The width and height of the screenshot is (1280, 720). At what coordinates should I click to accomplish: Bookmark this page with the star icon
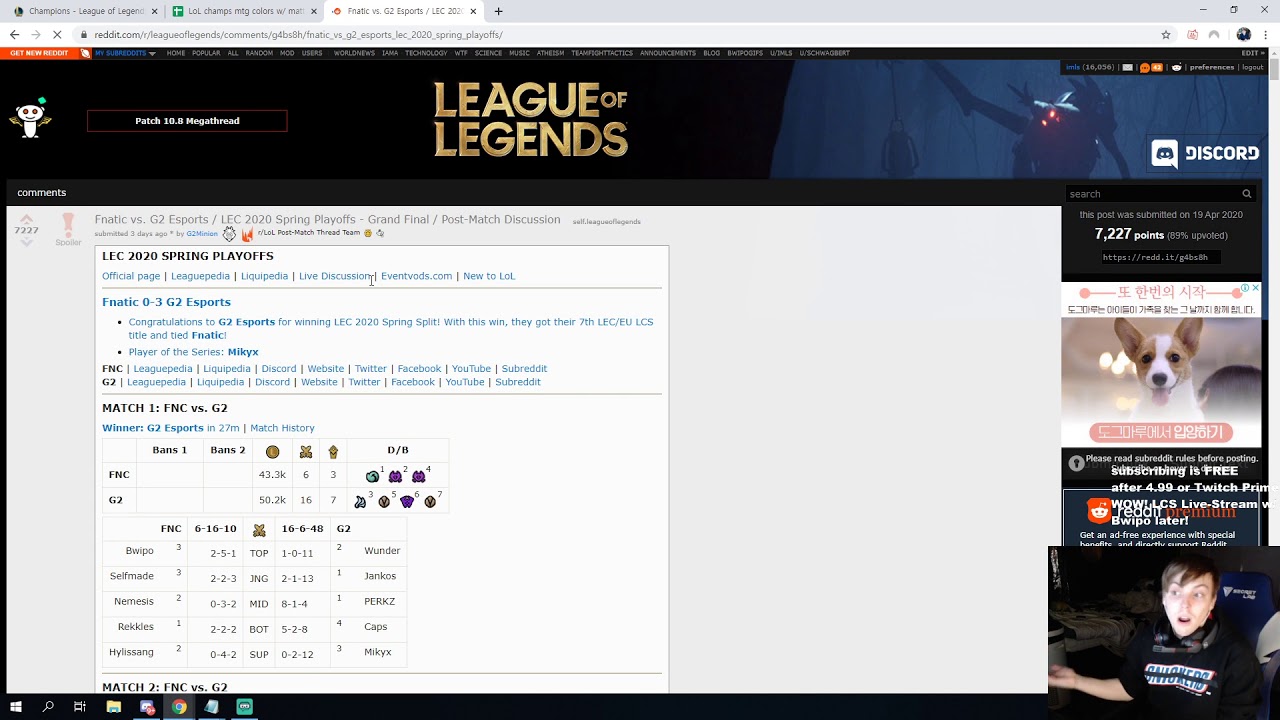(x=1166, y=34)
